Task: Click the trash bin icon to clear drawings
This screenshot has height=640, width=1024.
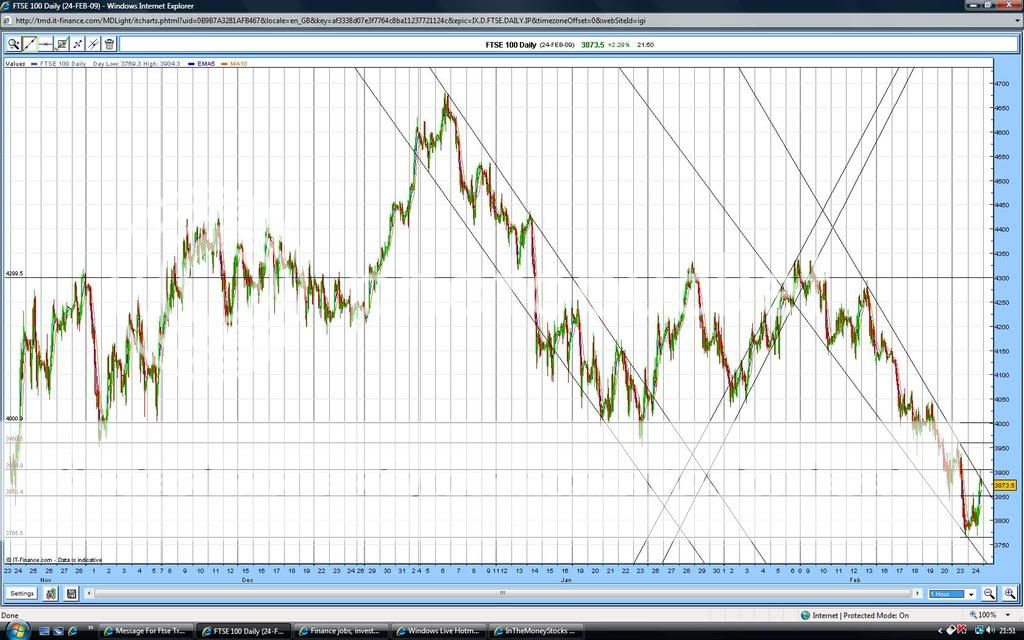Action: click(107, 44)
